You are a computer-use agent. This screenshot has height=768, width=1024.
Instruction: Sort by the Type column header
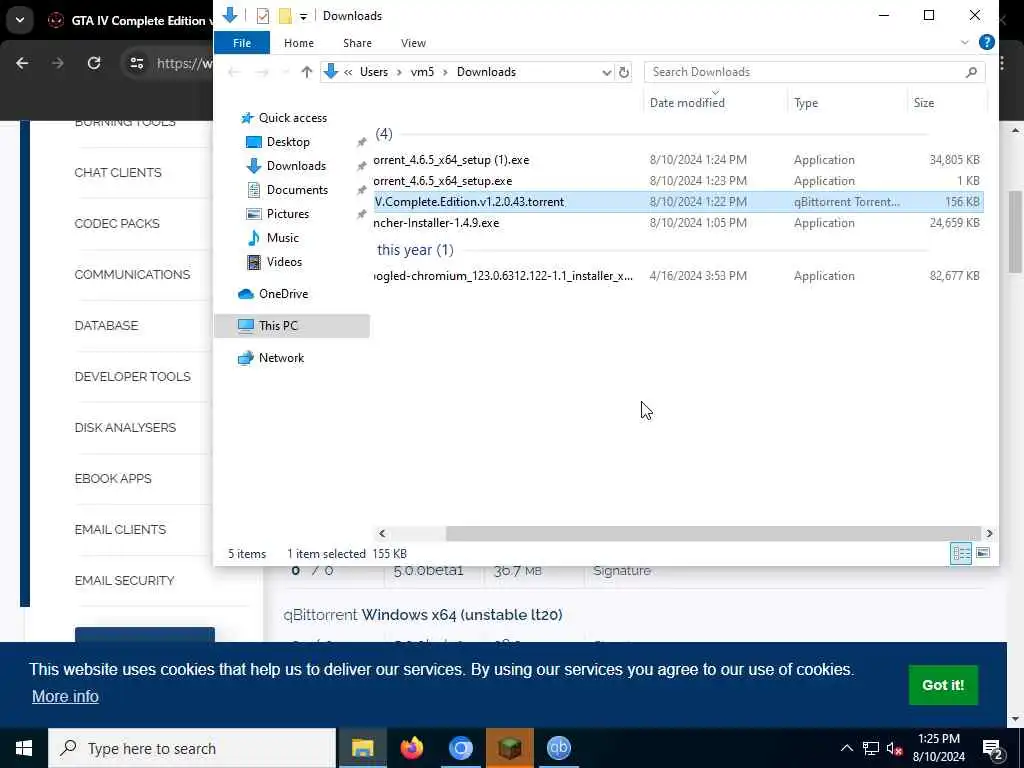click(806, 103)
